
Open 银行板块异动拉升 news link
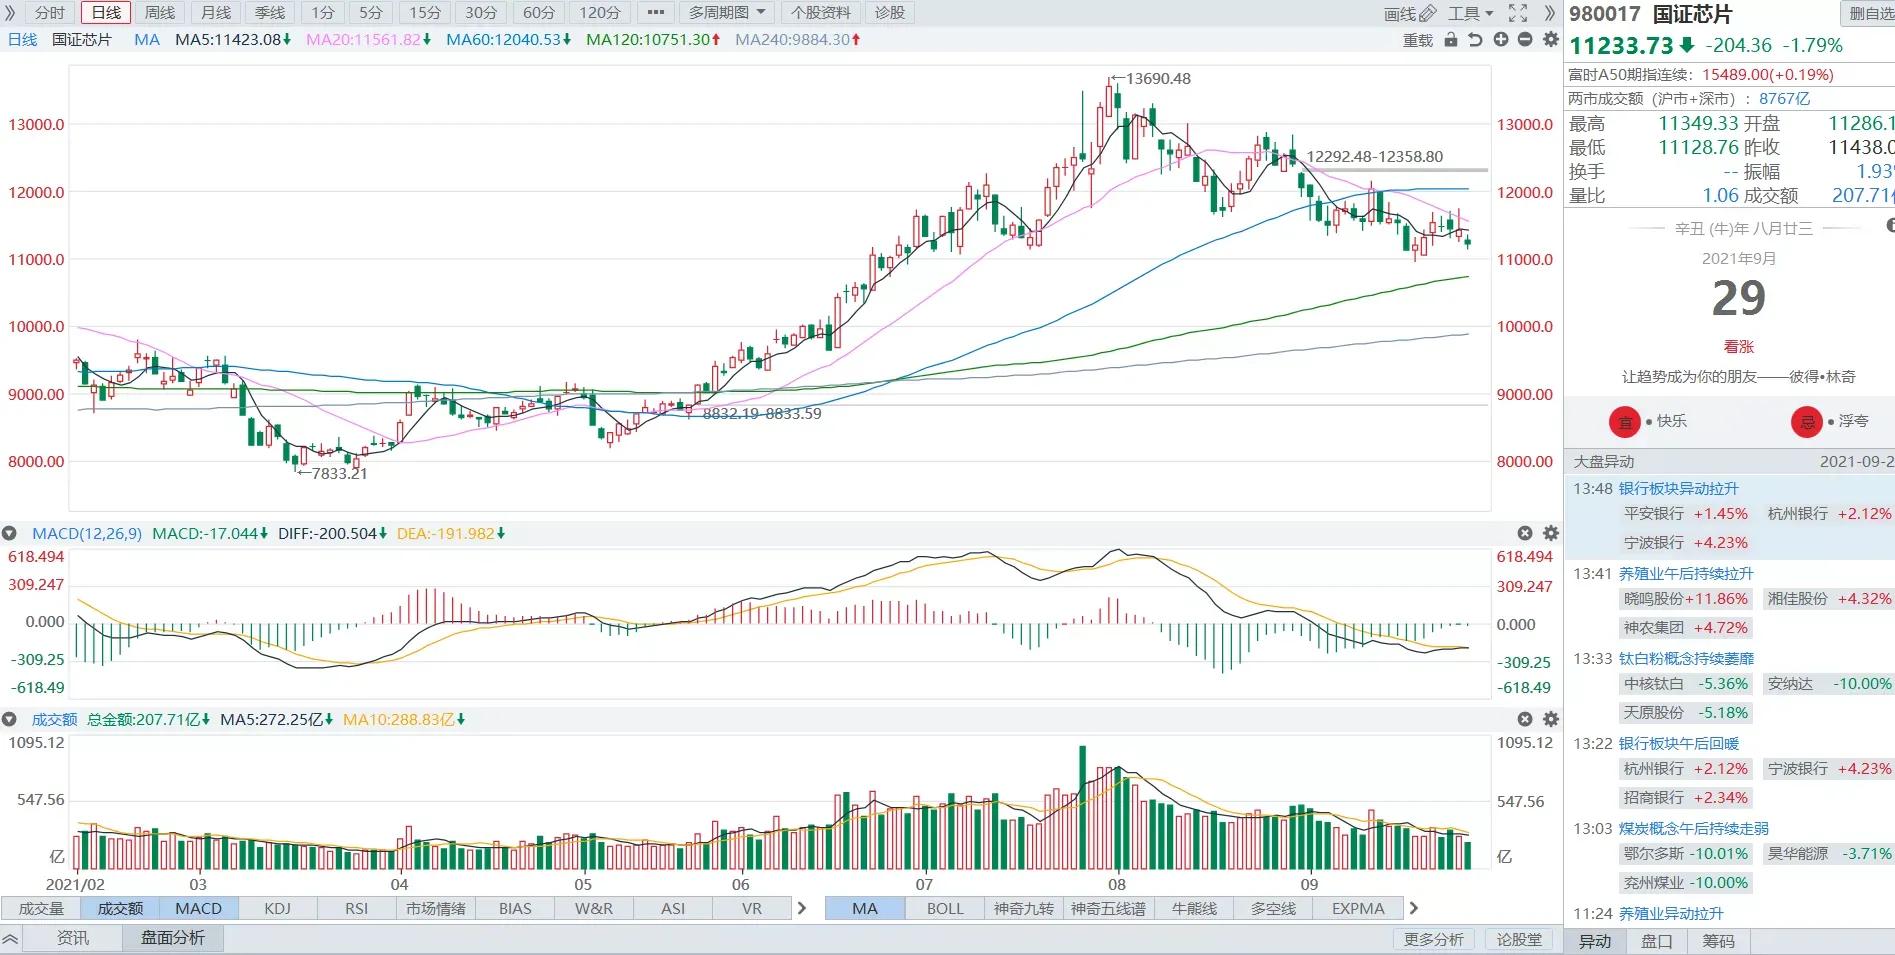pyautogui.click(x=1679, y=489)
